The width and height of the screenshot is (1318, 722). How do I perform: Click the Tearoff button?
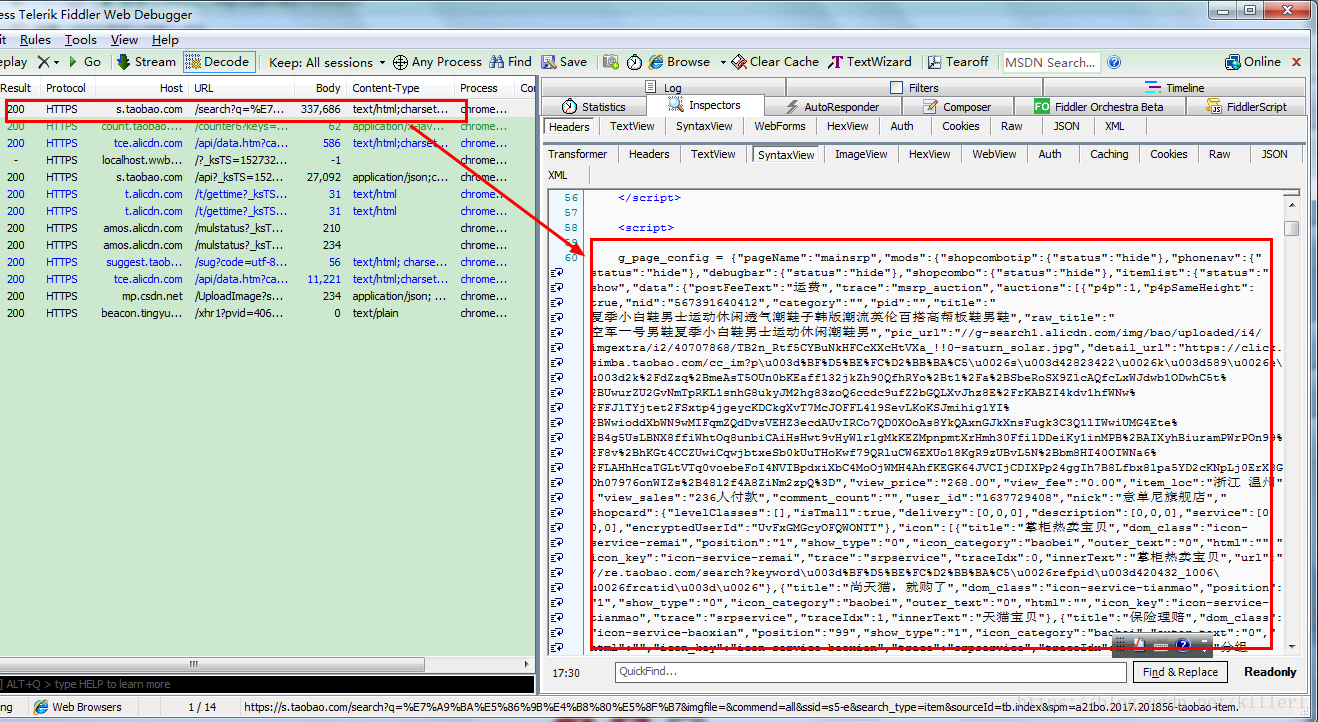click(x=957, y=62)
